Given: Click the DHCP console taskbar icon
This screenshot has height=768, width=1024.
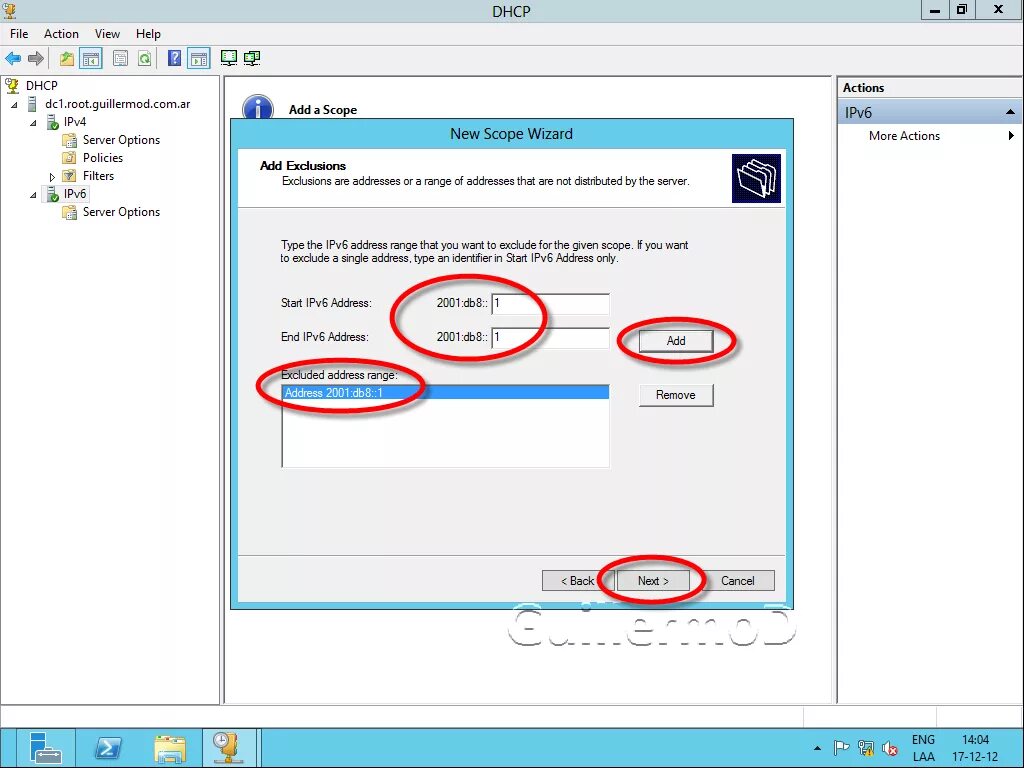Looking at the screenshot, I should [x=227, y=748].
